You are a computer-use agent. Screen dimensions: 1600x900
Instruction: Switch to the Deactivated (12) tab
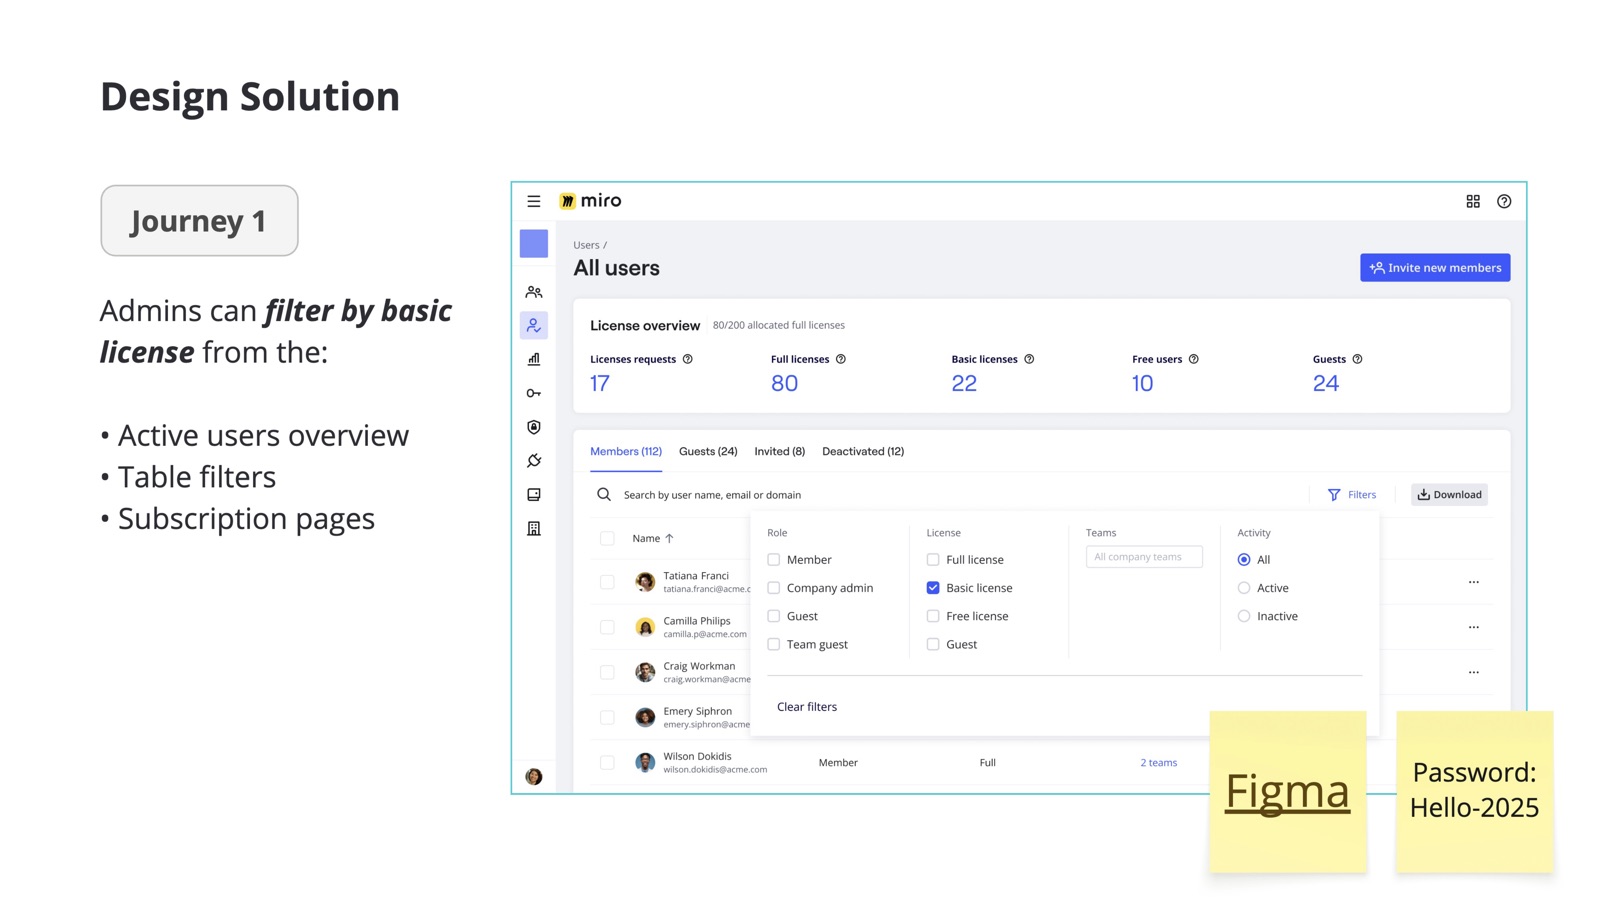pos(863,451)
